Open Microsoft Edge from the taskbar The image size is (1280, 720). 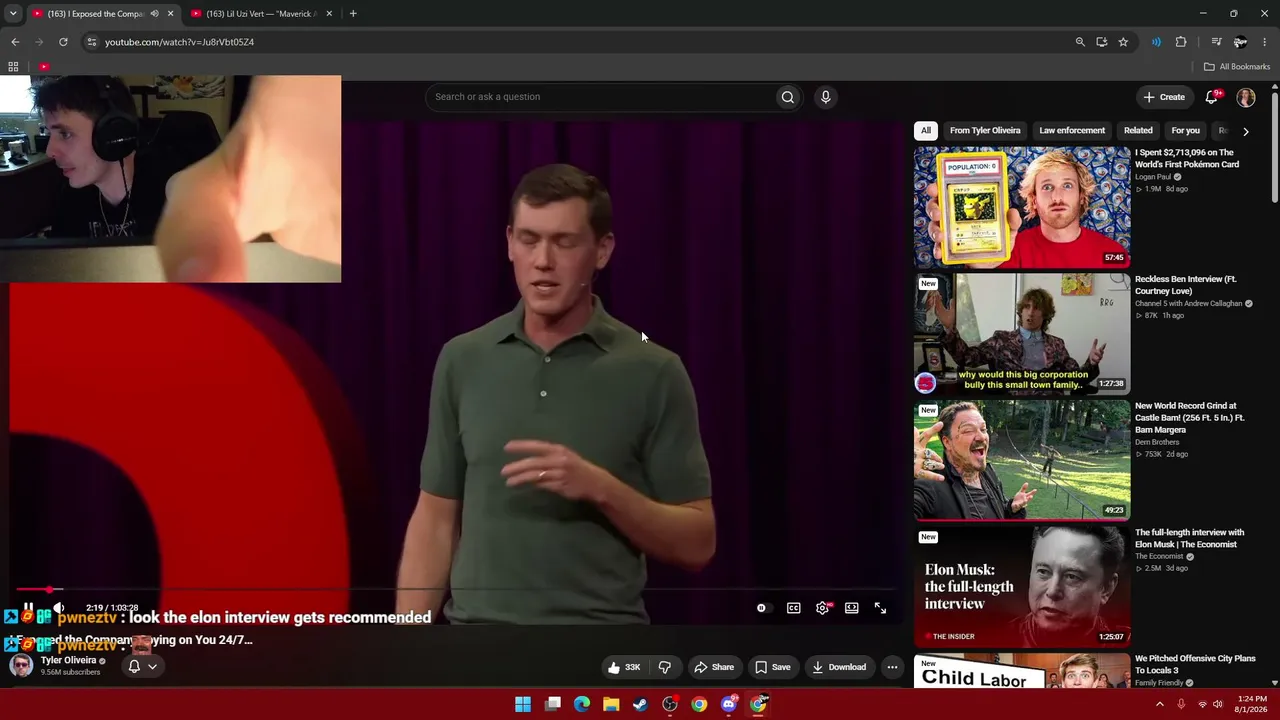[582, 705]
